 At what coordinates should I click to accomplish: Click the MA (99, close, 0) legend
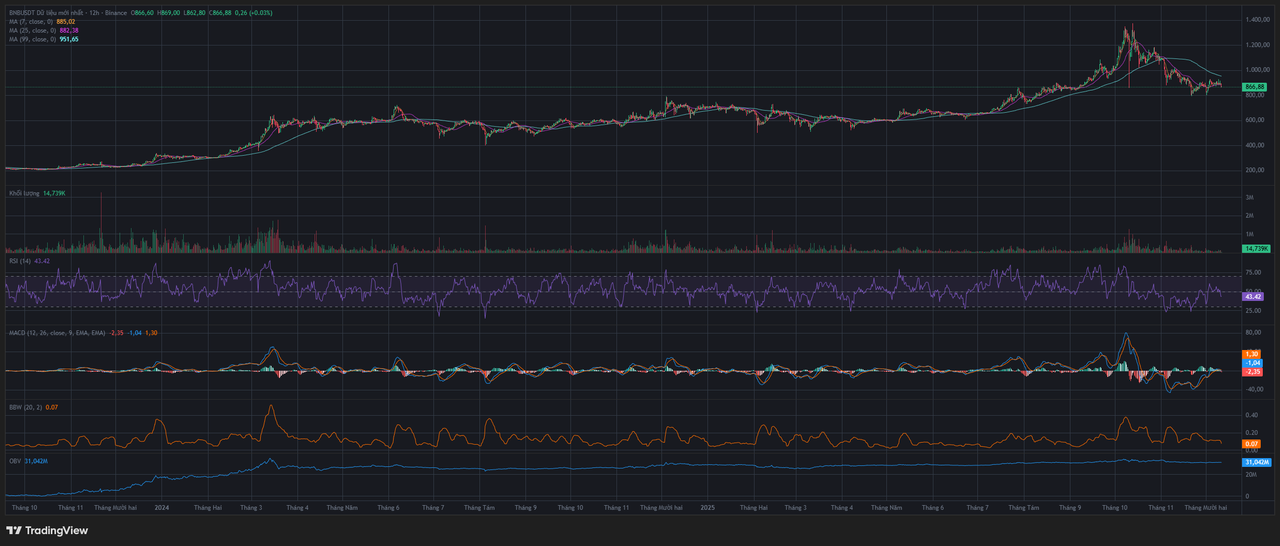tap(30, 39)
